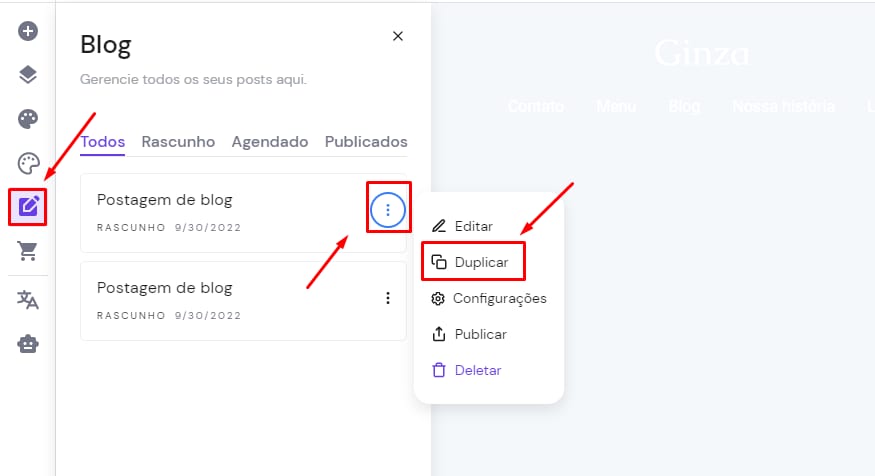Select Editar from the context menu
875x476 pixels.
pyautogui.click(x=473, y=227)
